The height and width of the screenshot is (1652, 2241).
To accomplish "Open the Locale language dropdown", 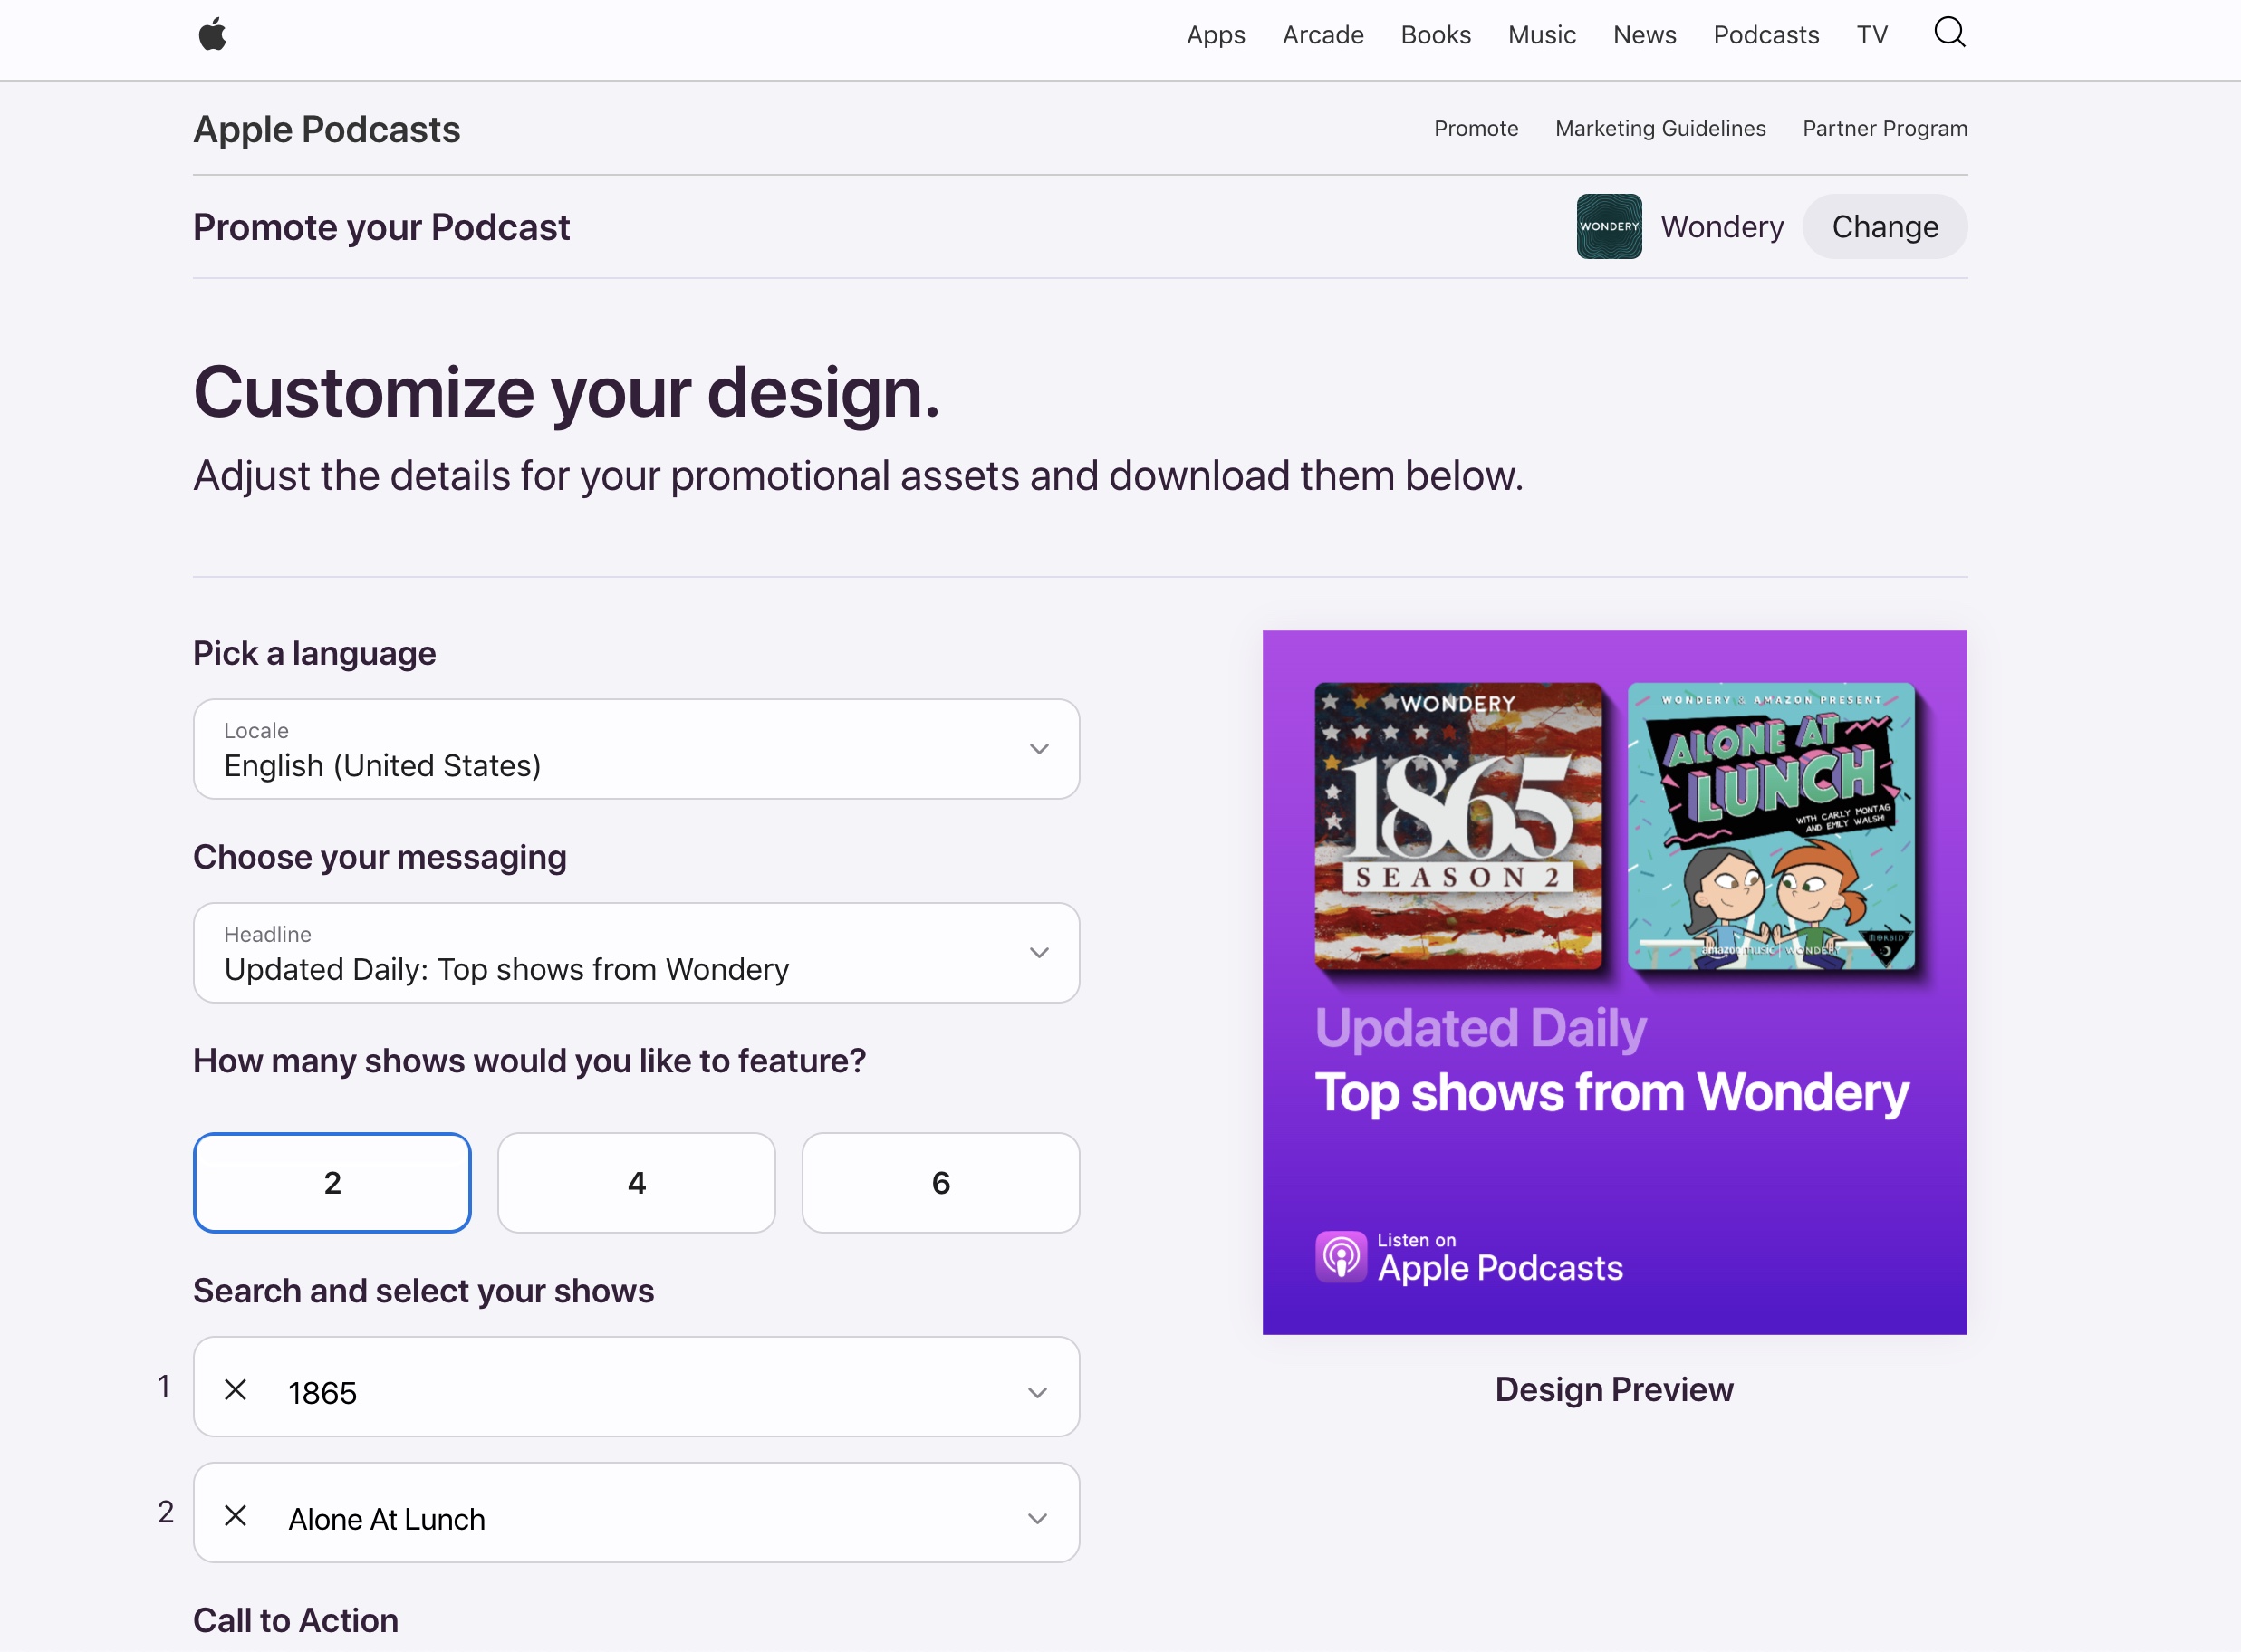I will click(637, 749).
